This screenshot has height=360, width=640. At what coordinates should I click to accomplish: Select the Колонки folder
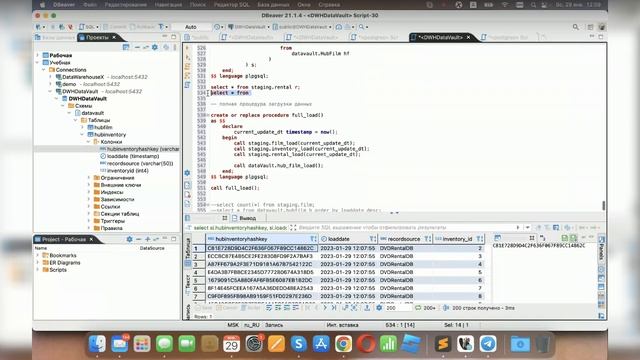[108, 142]
